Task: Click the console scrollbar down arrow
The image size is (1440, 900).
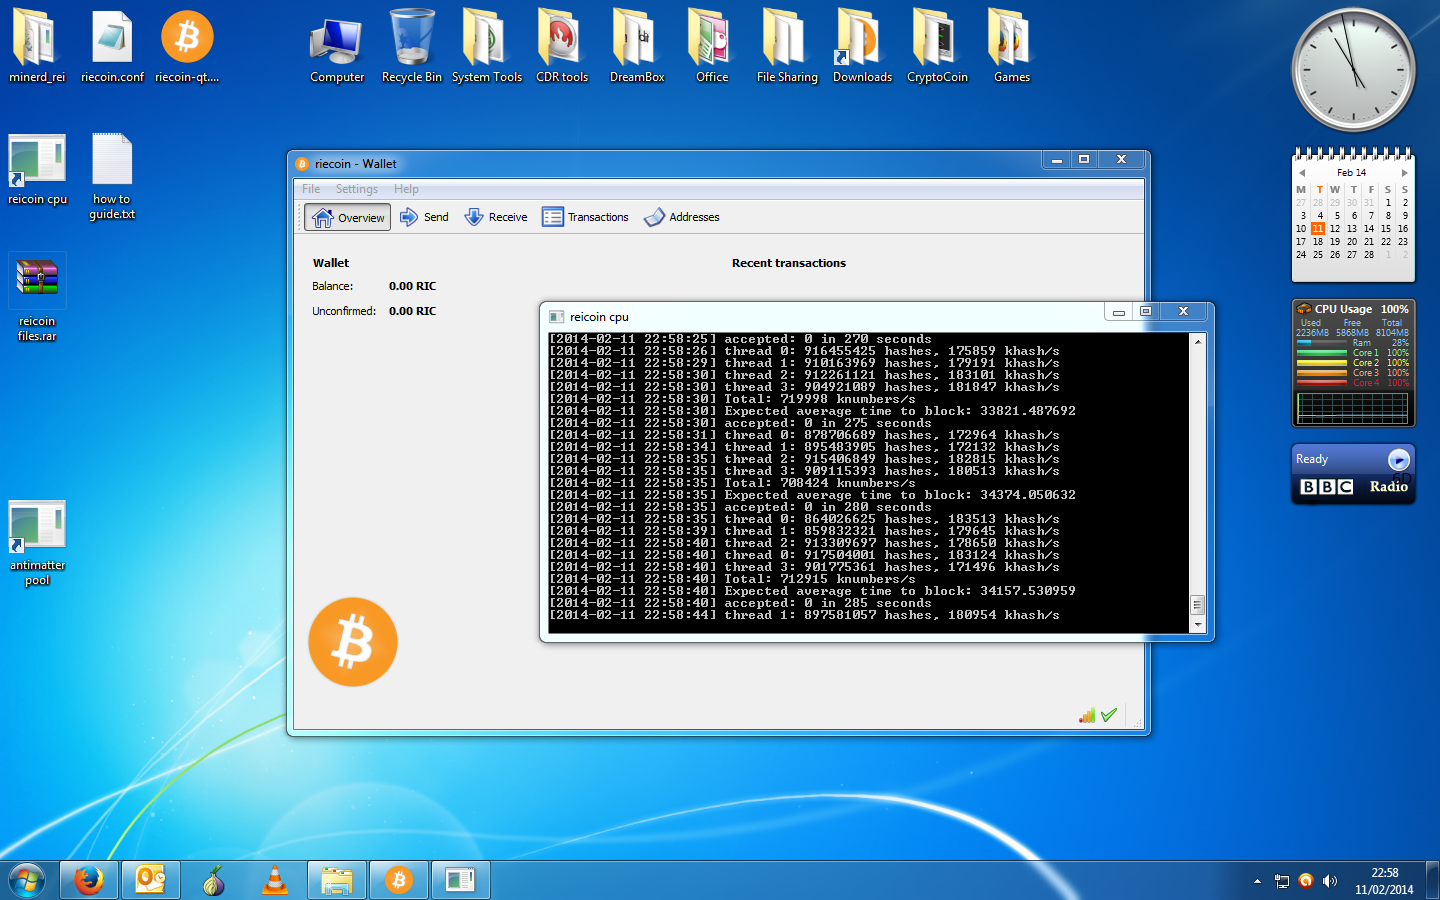Action: [x=1197, y=625]
